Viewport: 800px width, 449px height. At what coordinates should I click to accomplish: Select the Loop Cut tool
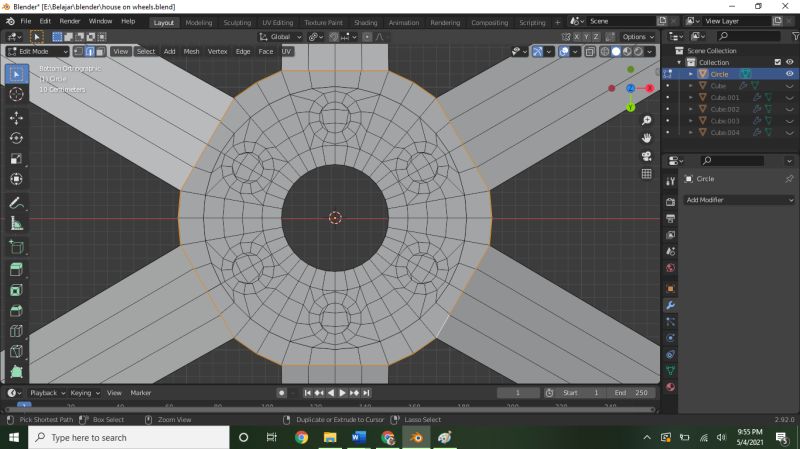[16, 331]
